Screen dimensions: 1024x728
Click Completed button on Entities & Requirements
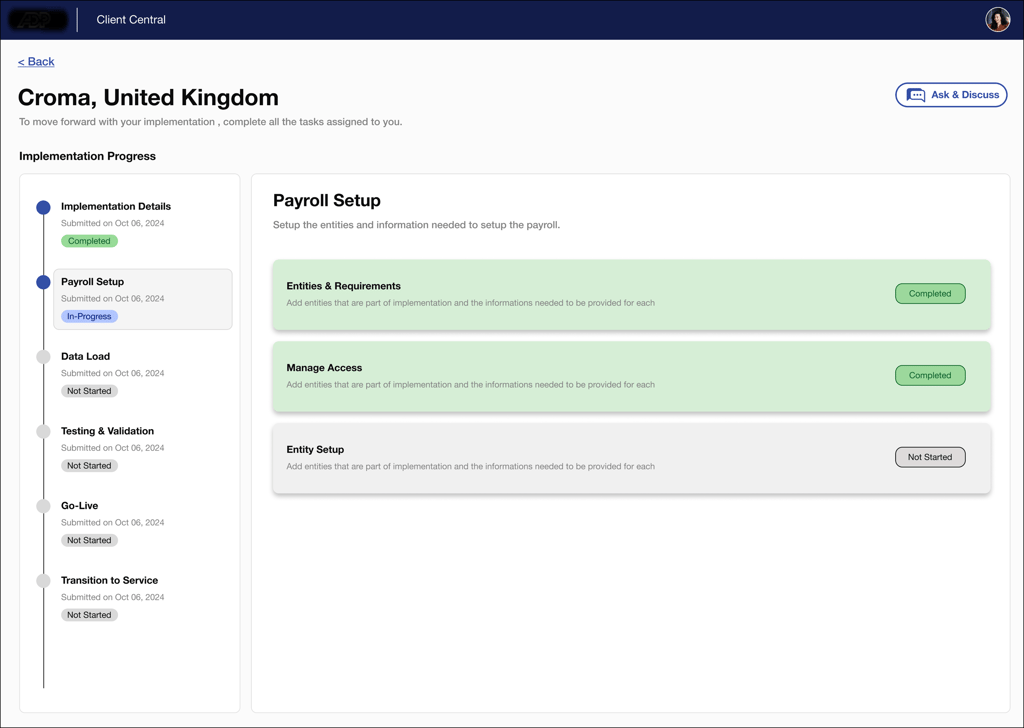(930, 294)
